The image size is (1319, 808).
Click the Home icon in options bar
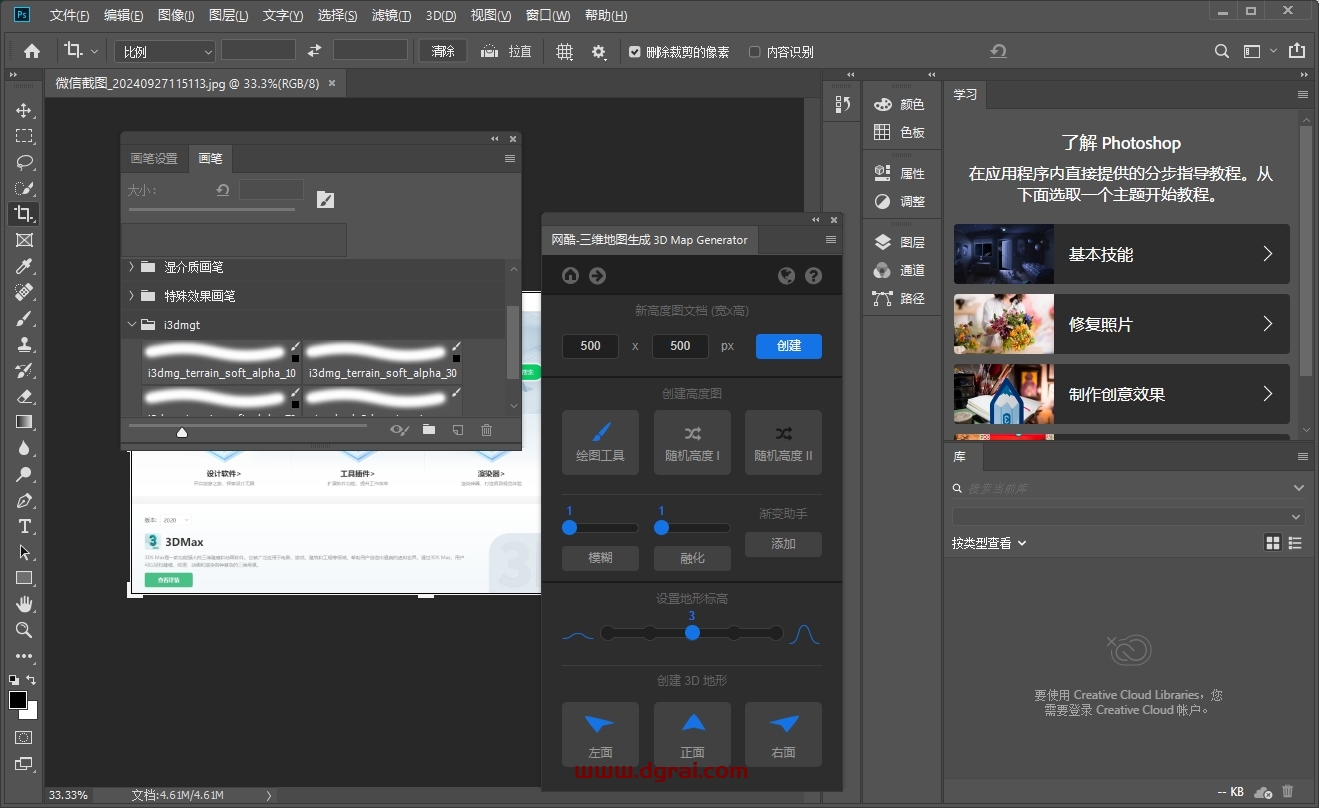pyautogui.click(x=32, y=51)
